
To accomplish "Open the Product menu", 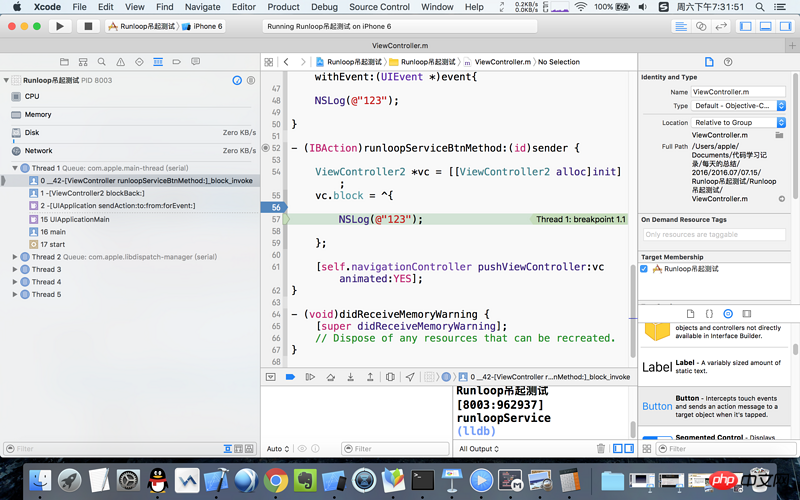I will 283,7.
